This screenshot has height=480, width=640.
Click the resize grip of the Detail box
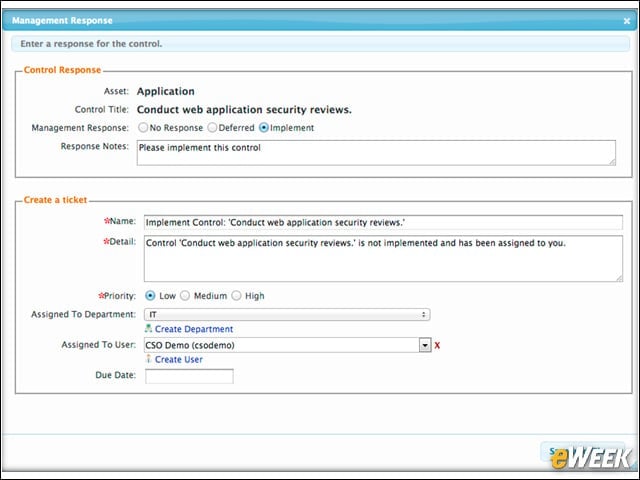[x=619, y=278]
